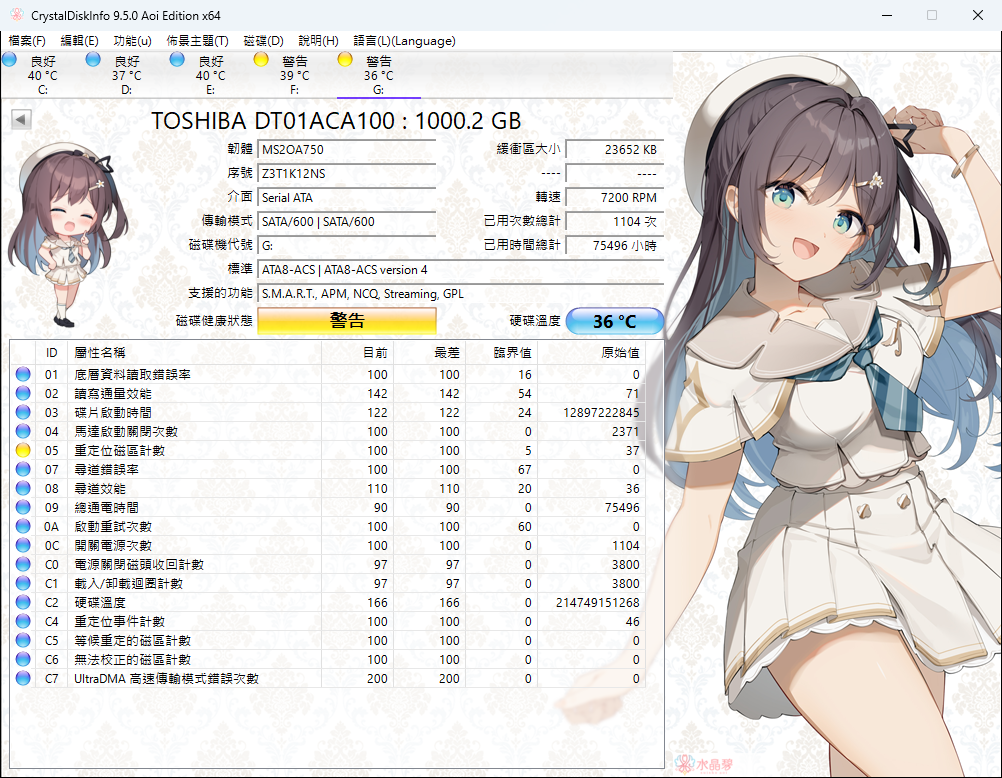Click the CrystalDiskInfo title bar app icon
The height and width of the screenshot is (778, 1002).
tap(17, 15)
